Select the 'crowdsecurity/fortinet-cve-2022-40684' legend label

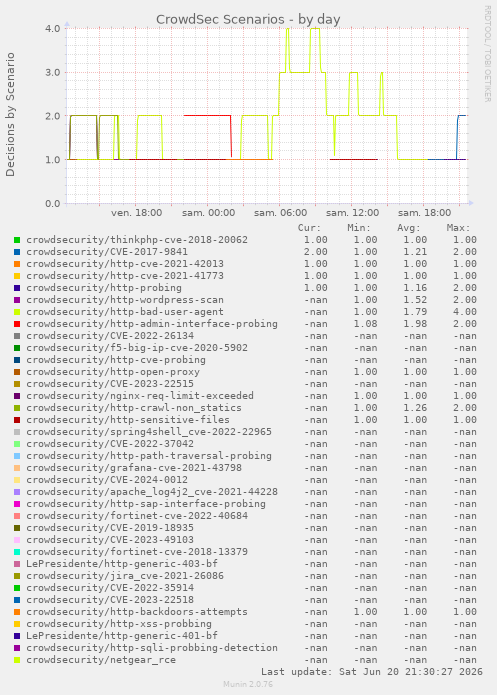(137, 516)
